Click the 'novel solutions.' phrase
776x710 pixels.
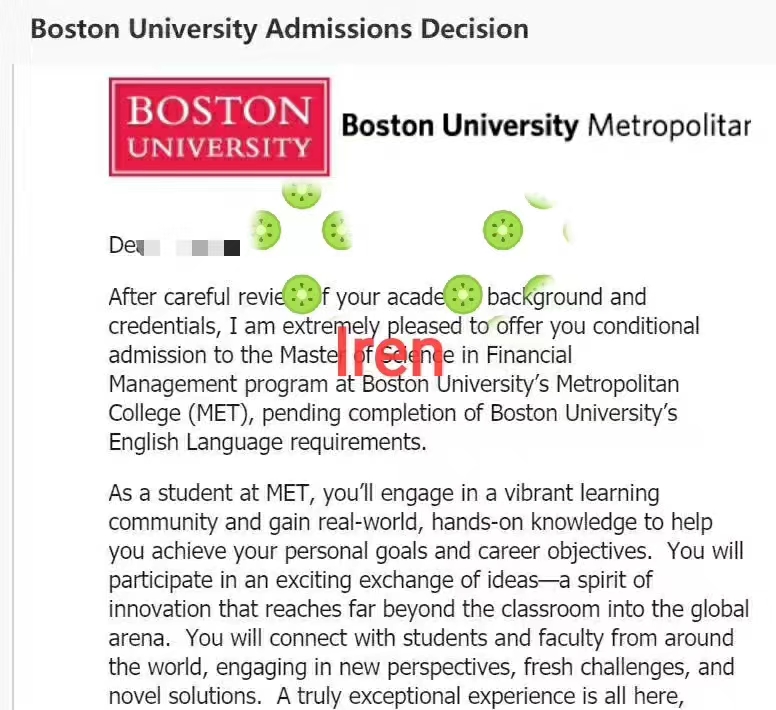185,696
